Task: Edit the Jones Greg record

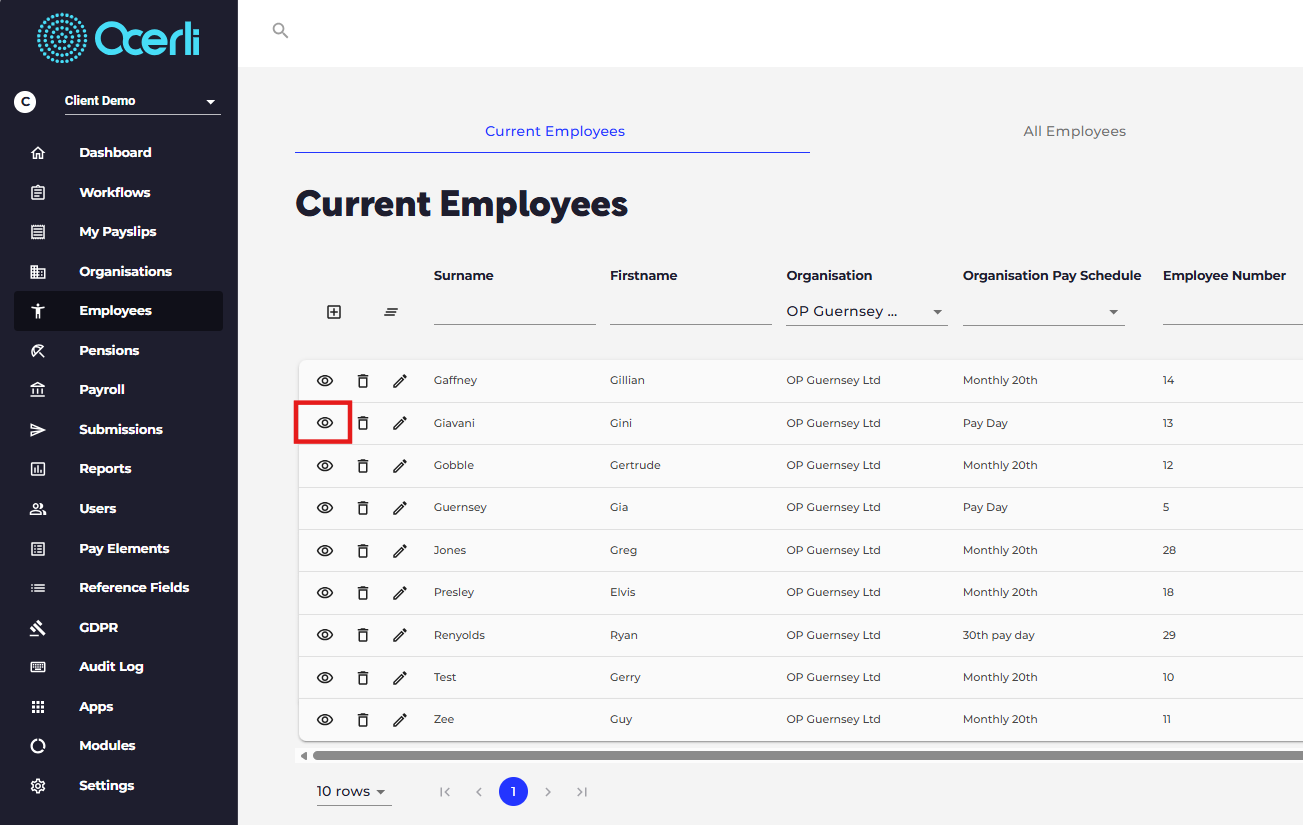Action: coord(400,551)
